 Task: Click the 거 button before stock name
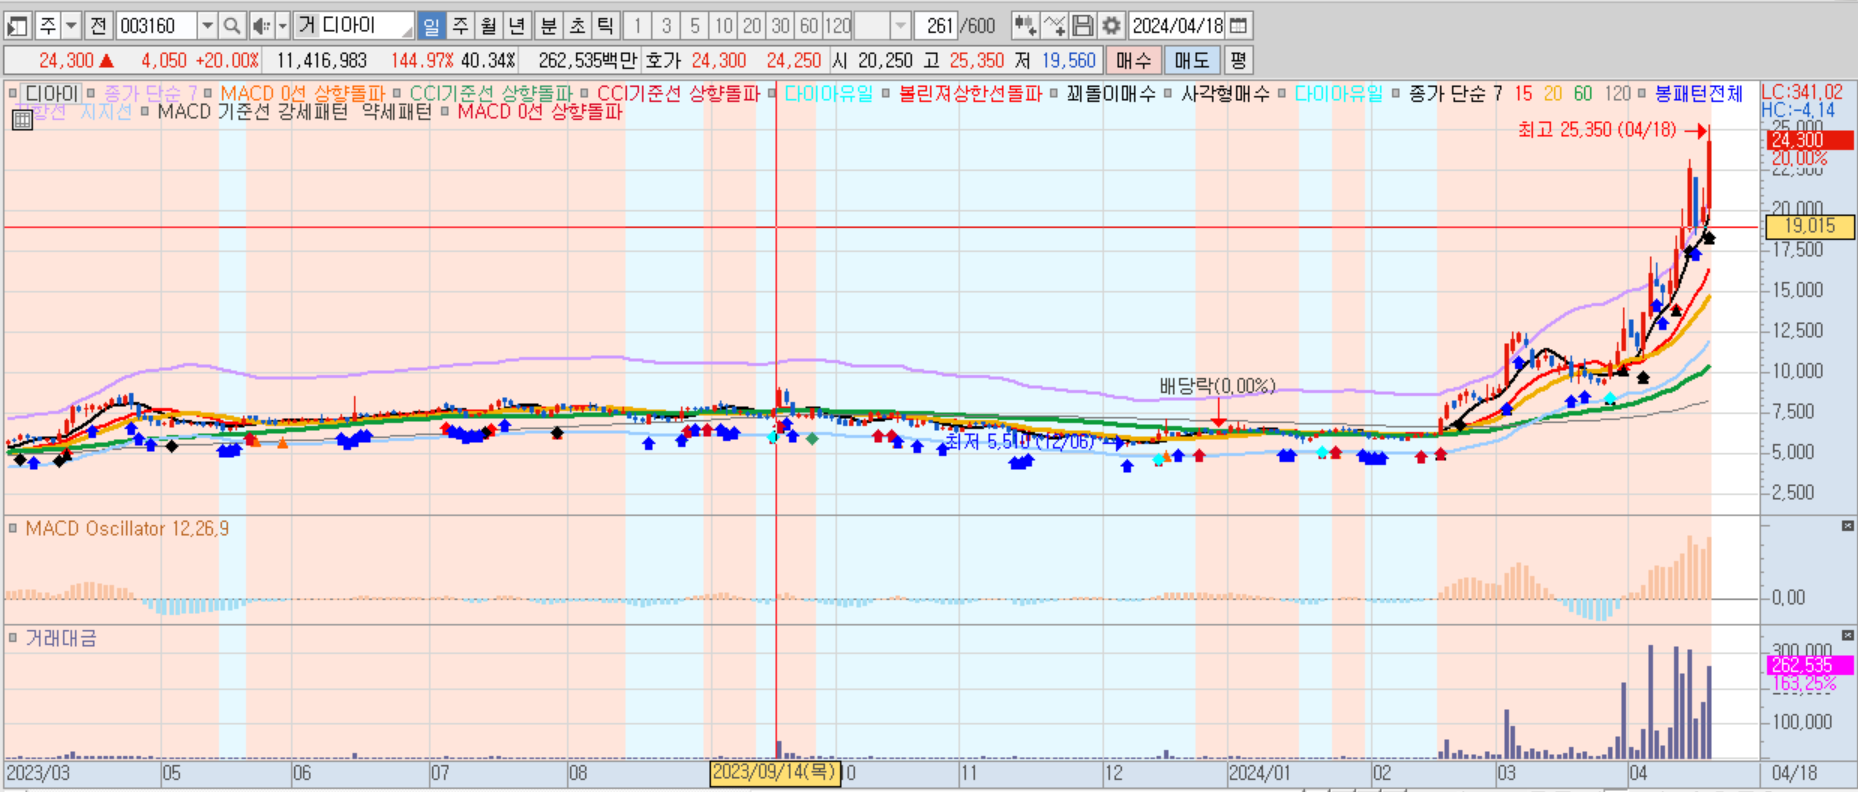pyautogui.click(x=307, y=26)
